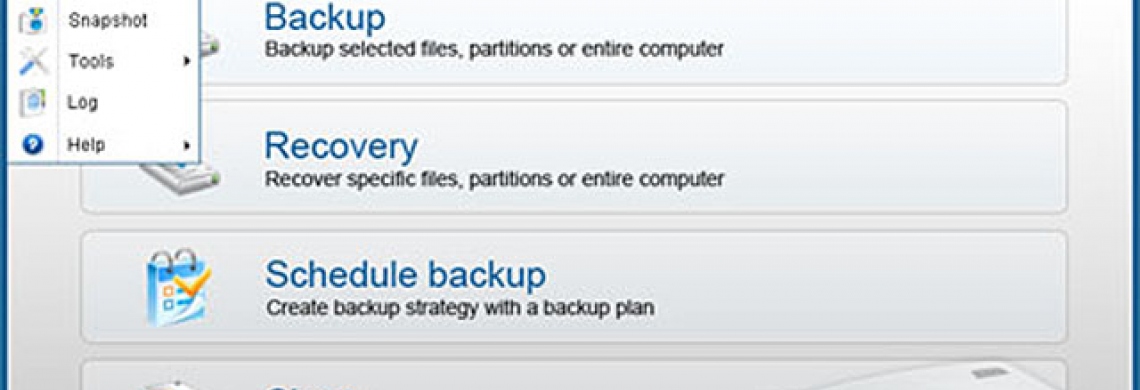Click the blue Help question mark icon
1140x390 pixels.
point(33,144)
